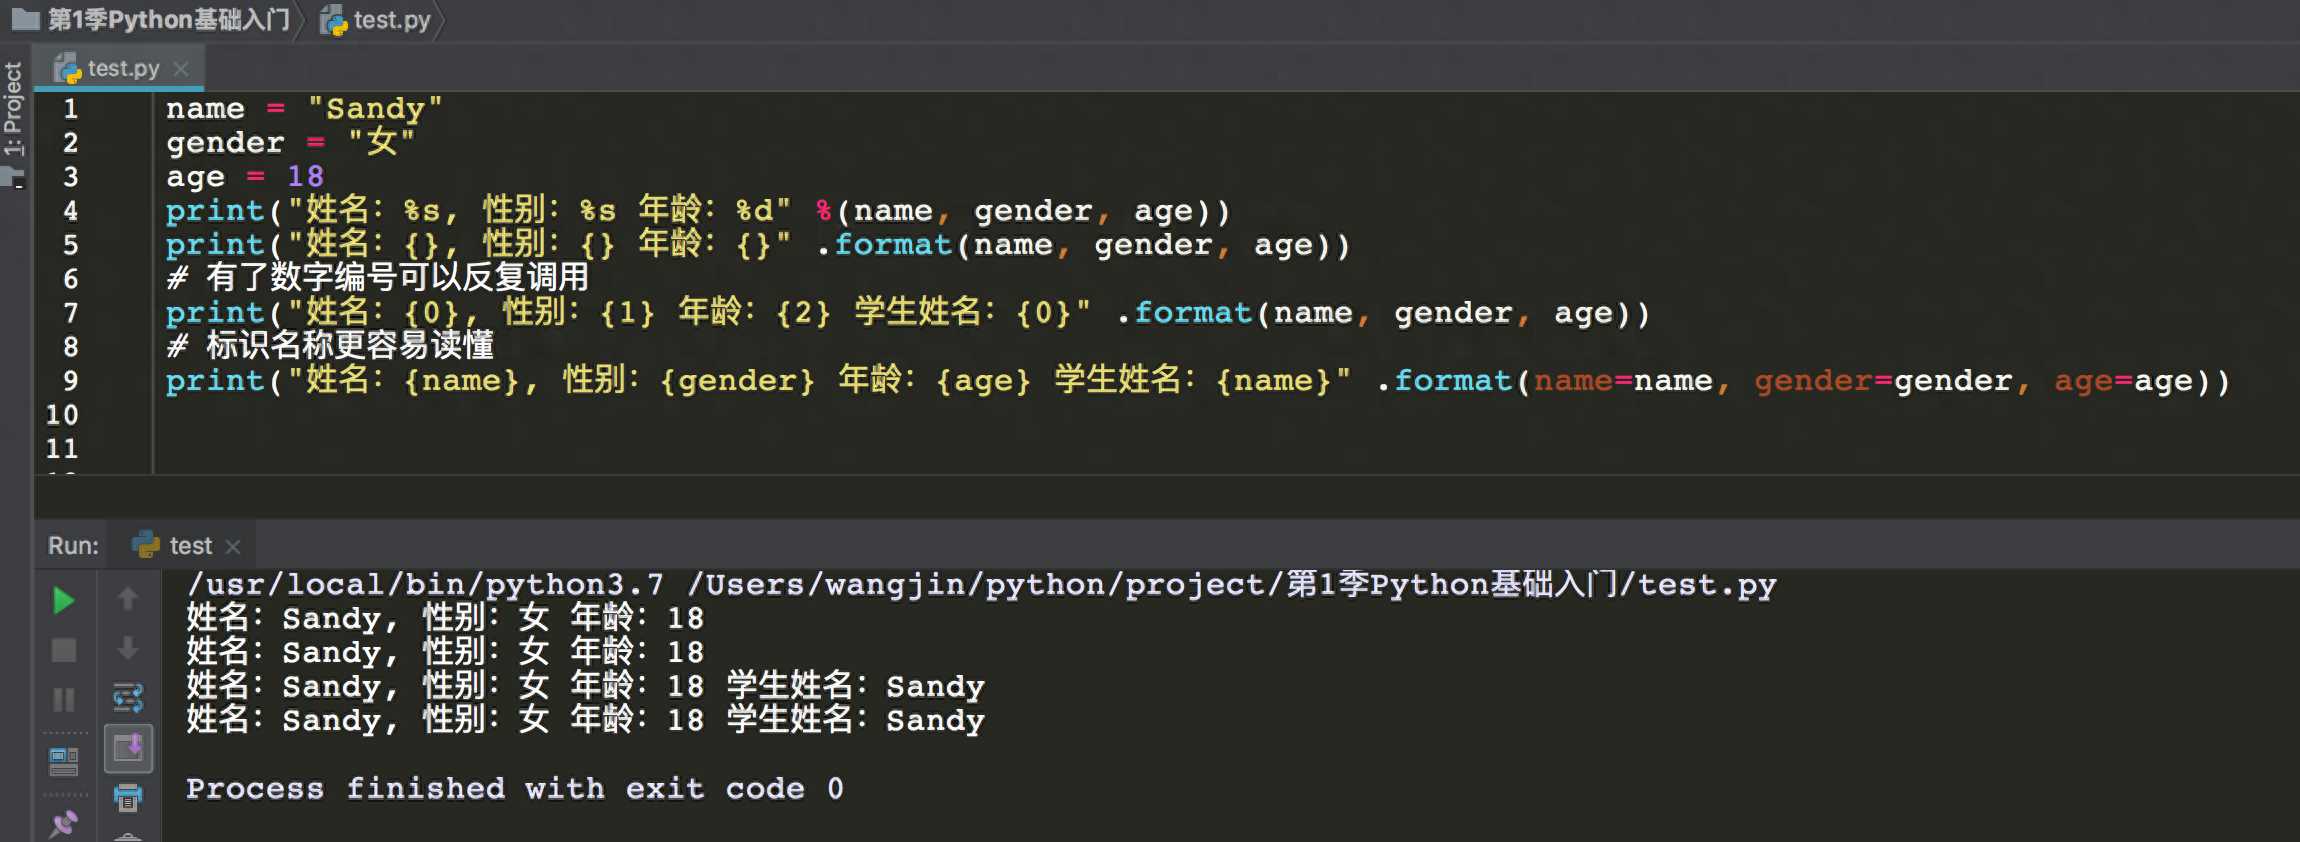
Task: Click last output line's 学生姓名: Sandy
Action: [x=855, y=720]
